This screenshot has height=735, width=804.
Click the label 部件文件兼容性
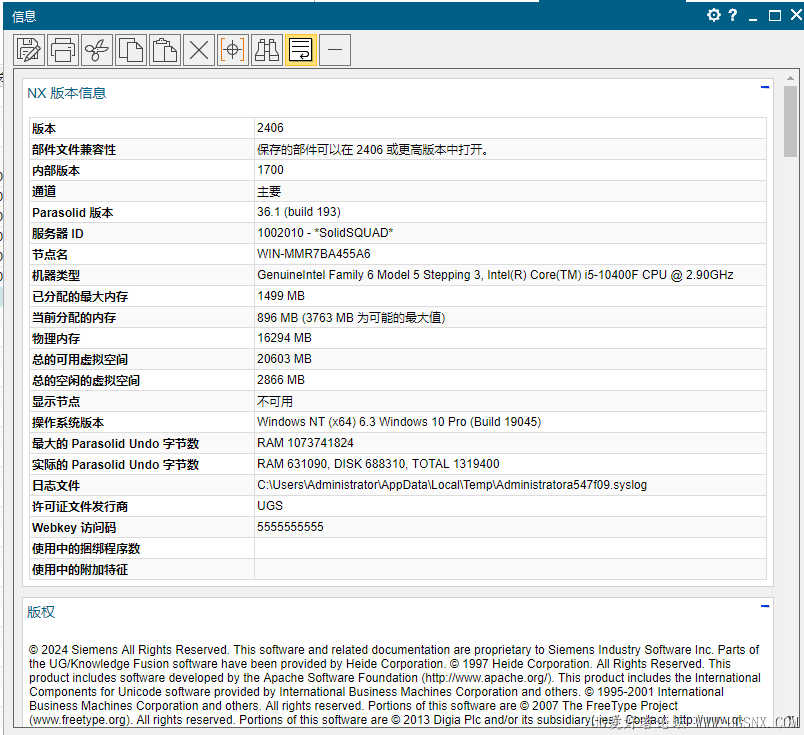tap(74, 149)
